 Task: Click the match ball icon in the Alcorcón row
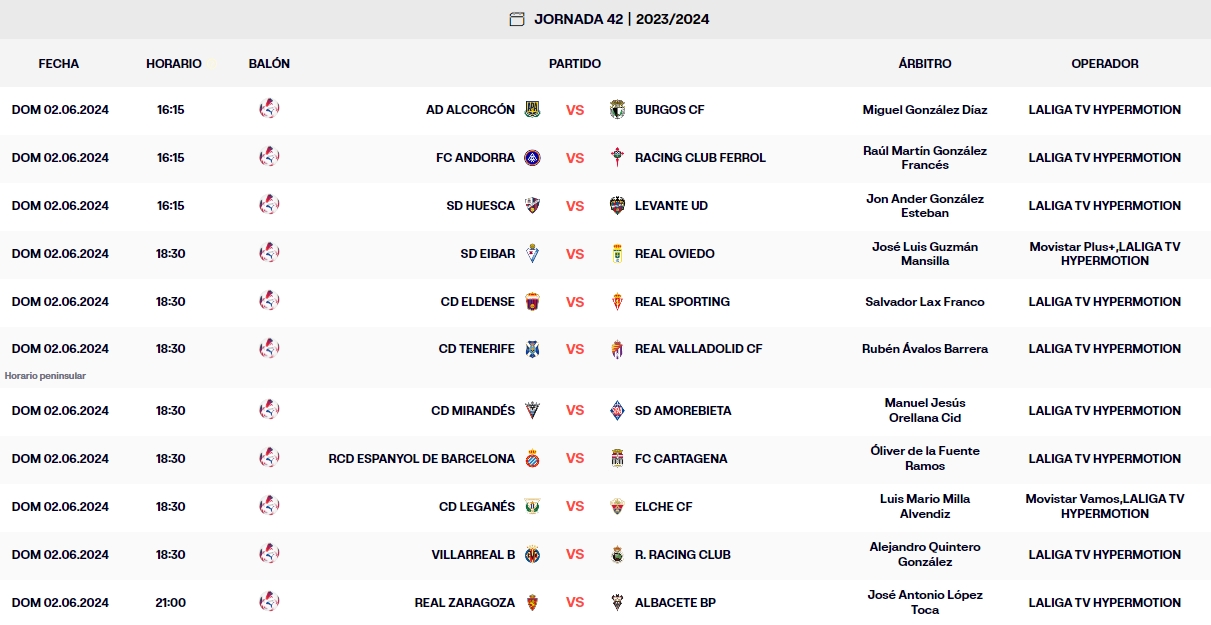click(x=269, y=109)
